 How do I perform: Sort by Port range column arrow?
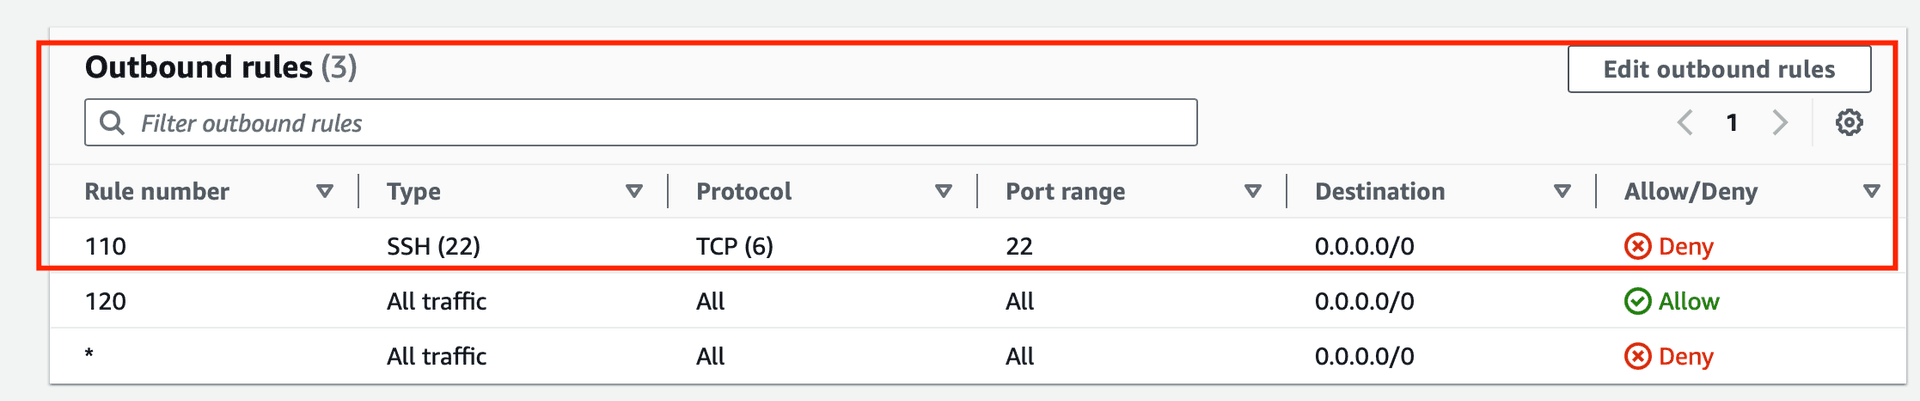pyautogui.click(x=1252, y=191)
